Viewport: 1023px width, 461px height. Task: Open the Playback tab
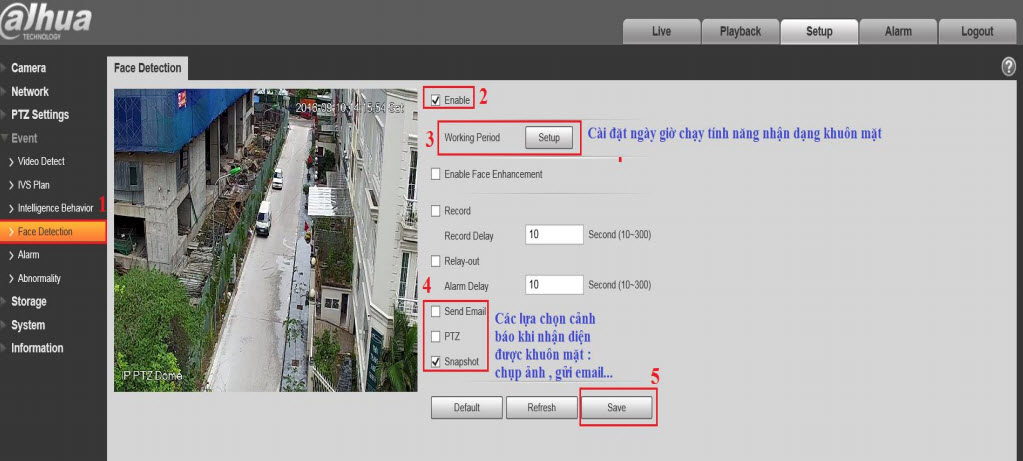click(741, 31)
